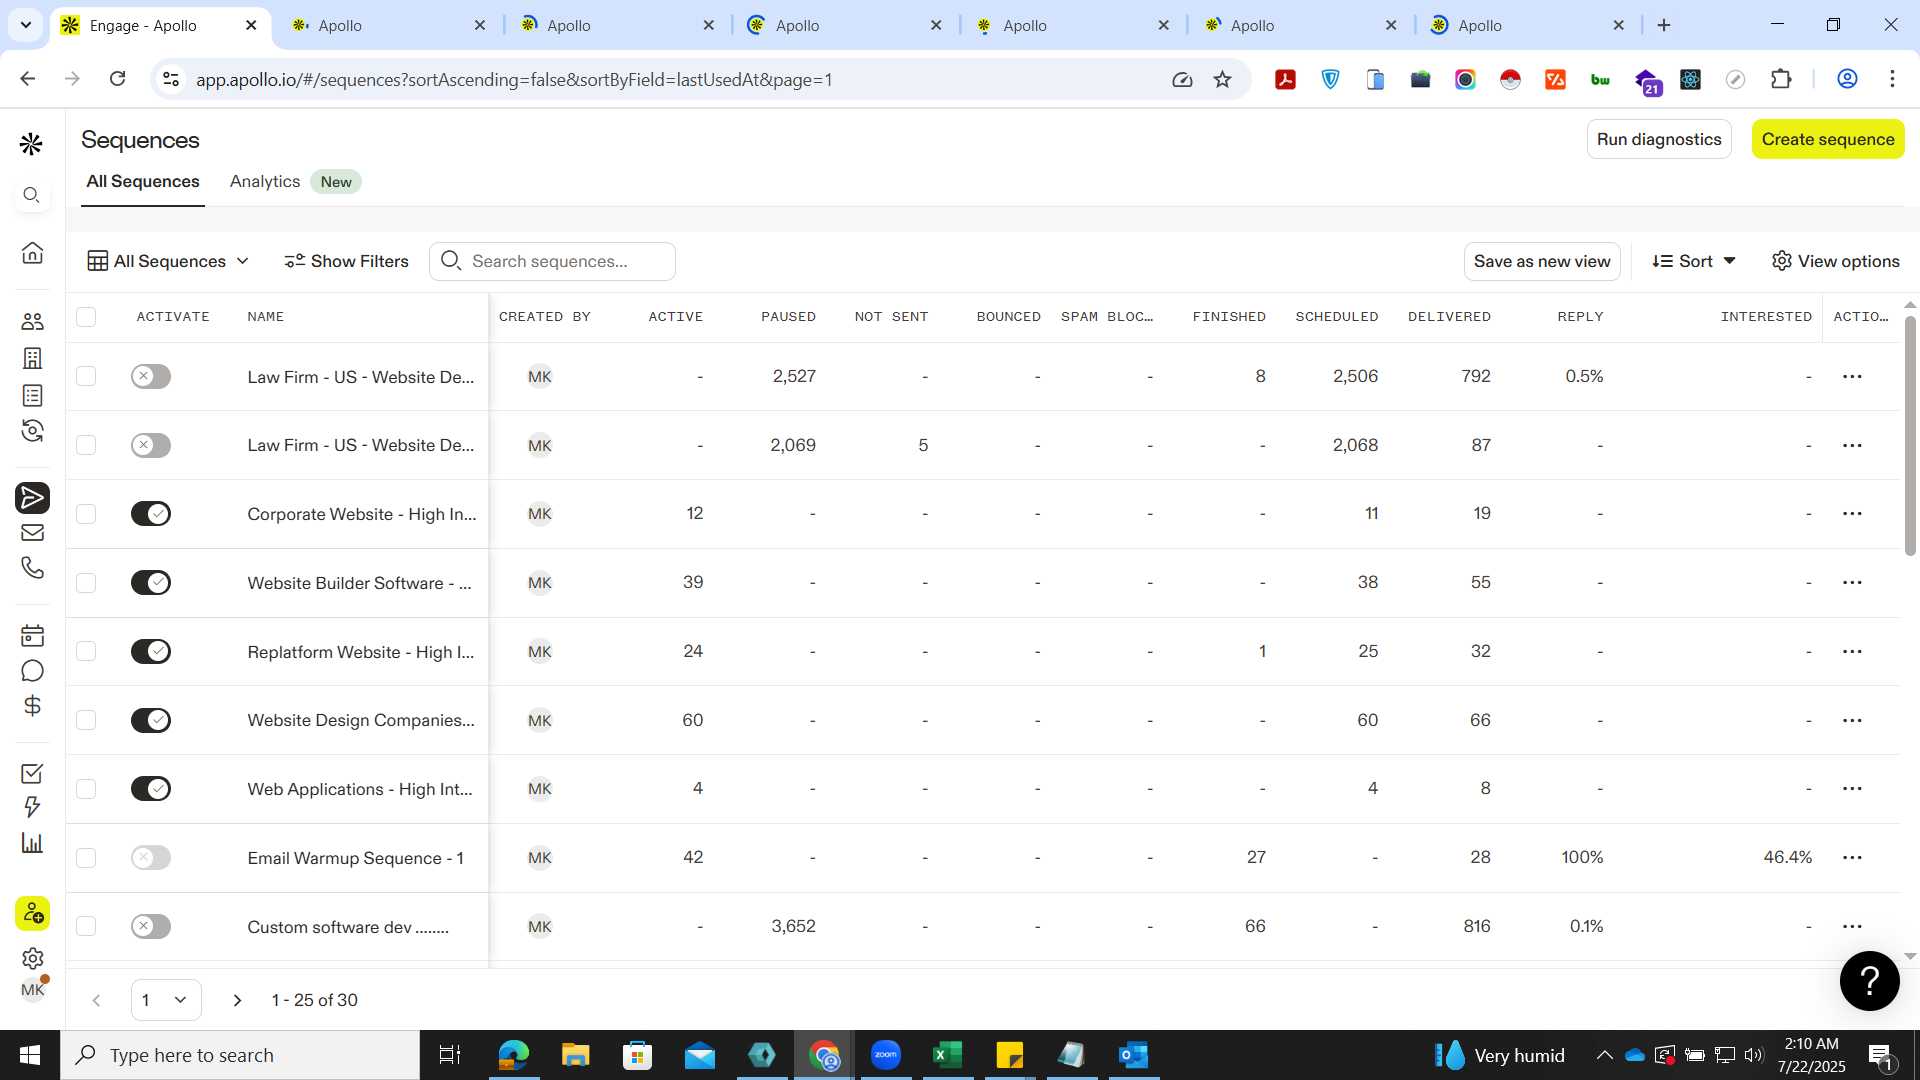Open the MK profile avatar menu
Image resolution: width=1920 pixels, height=1080 pixels.
pyautogui.click(x=32, y=990)
